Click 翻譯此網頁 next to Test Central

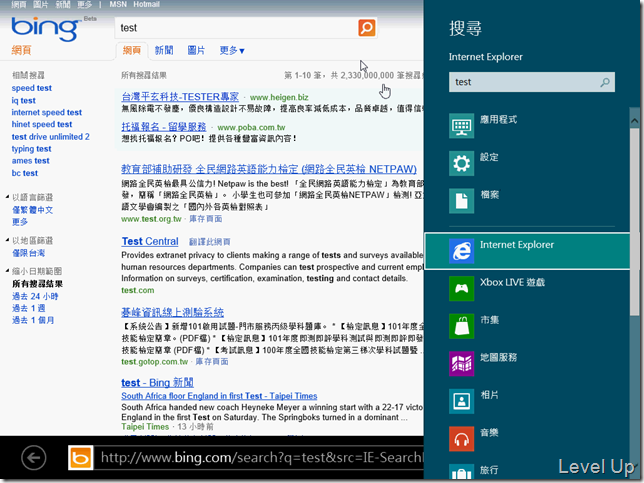(x=209, y=242)
